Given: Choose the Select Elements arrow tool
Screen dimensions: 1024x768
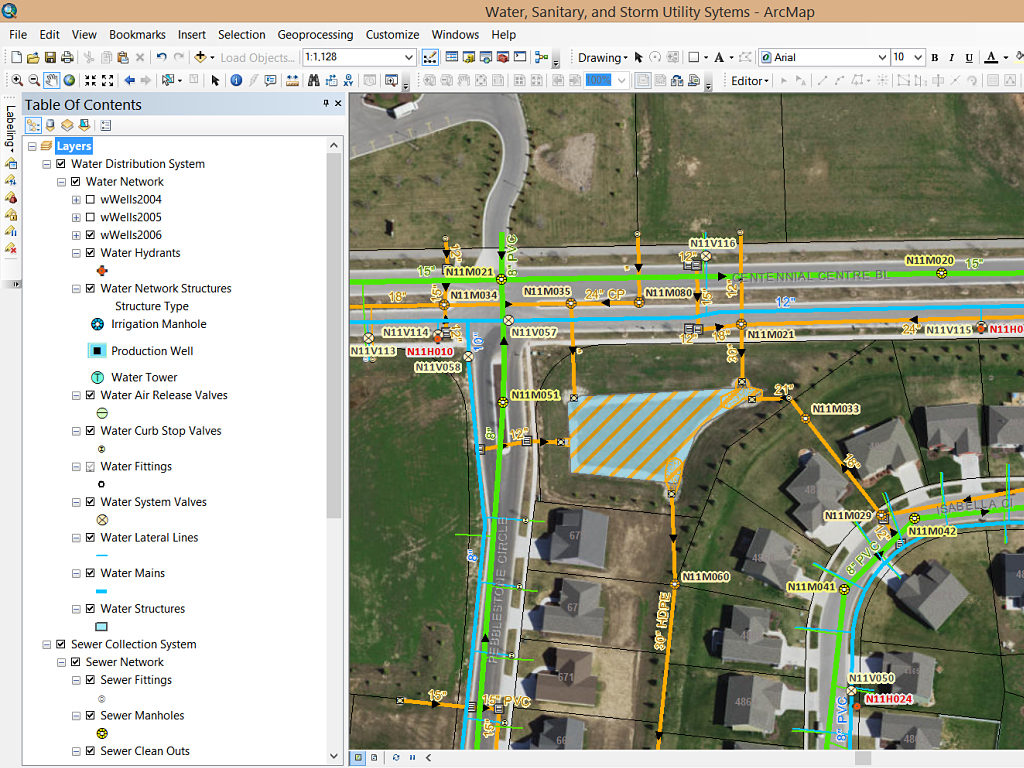Looking at the screenshot, I should coord(215,80).
